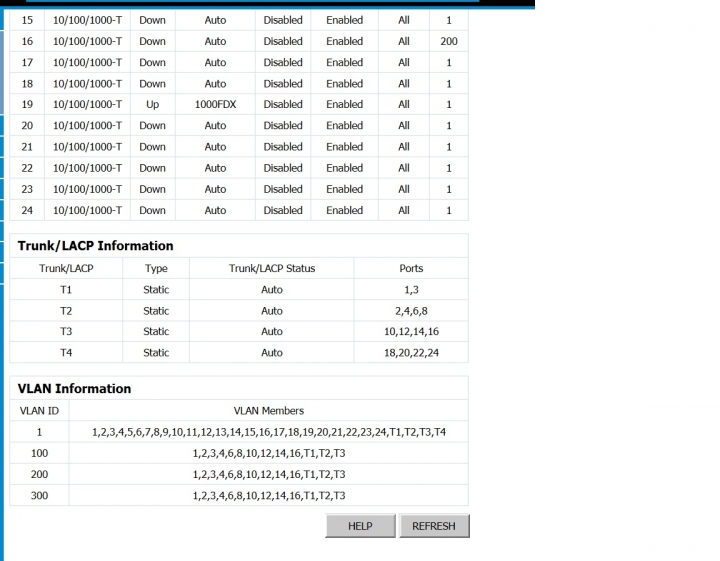This screenshot has width=720, height=561.
Task: Click port number 24 cell
Action: coord(27,210)
